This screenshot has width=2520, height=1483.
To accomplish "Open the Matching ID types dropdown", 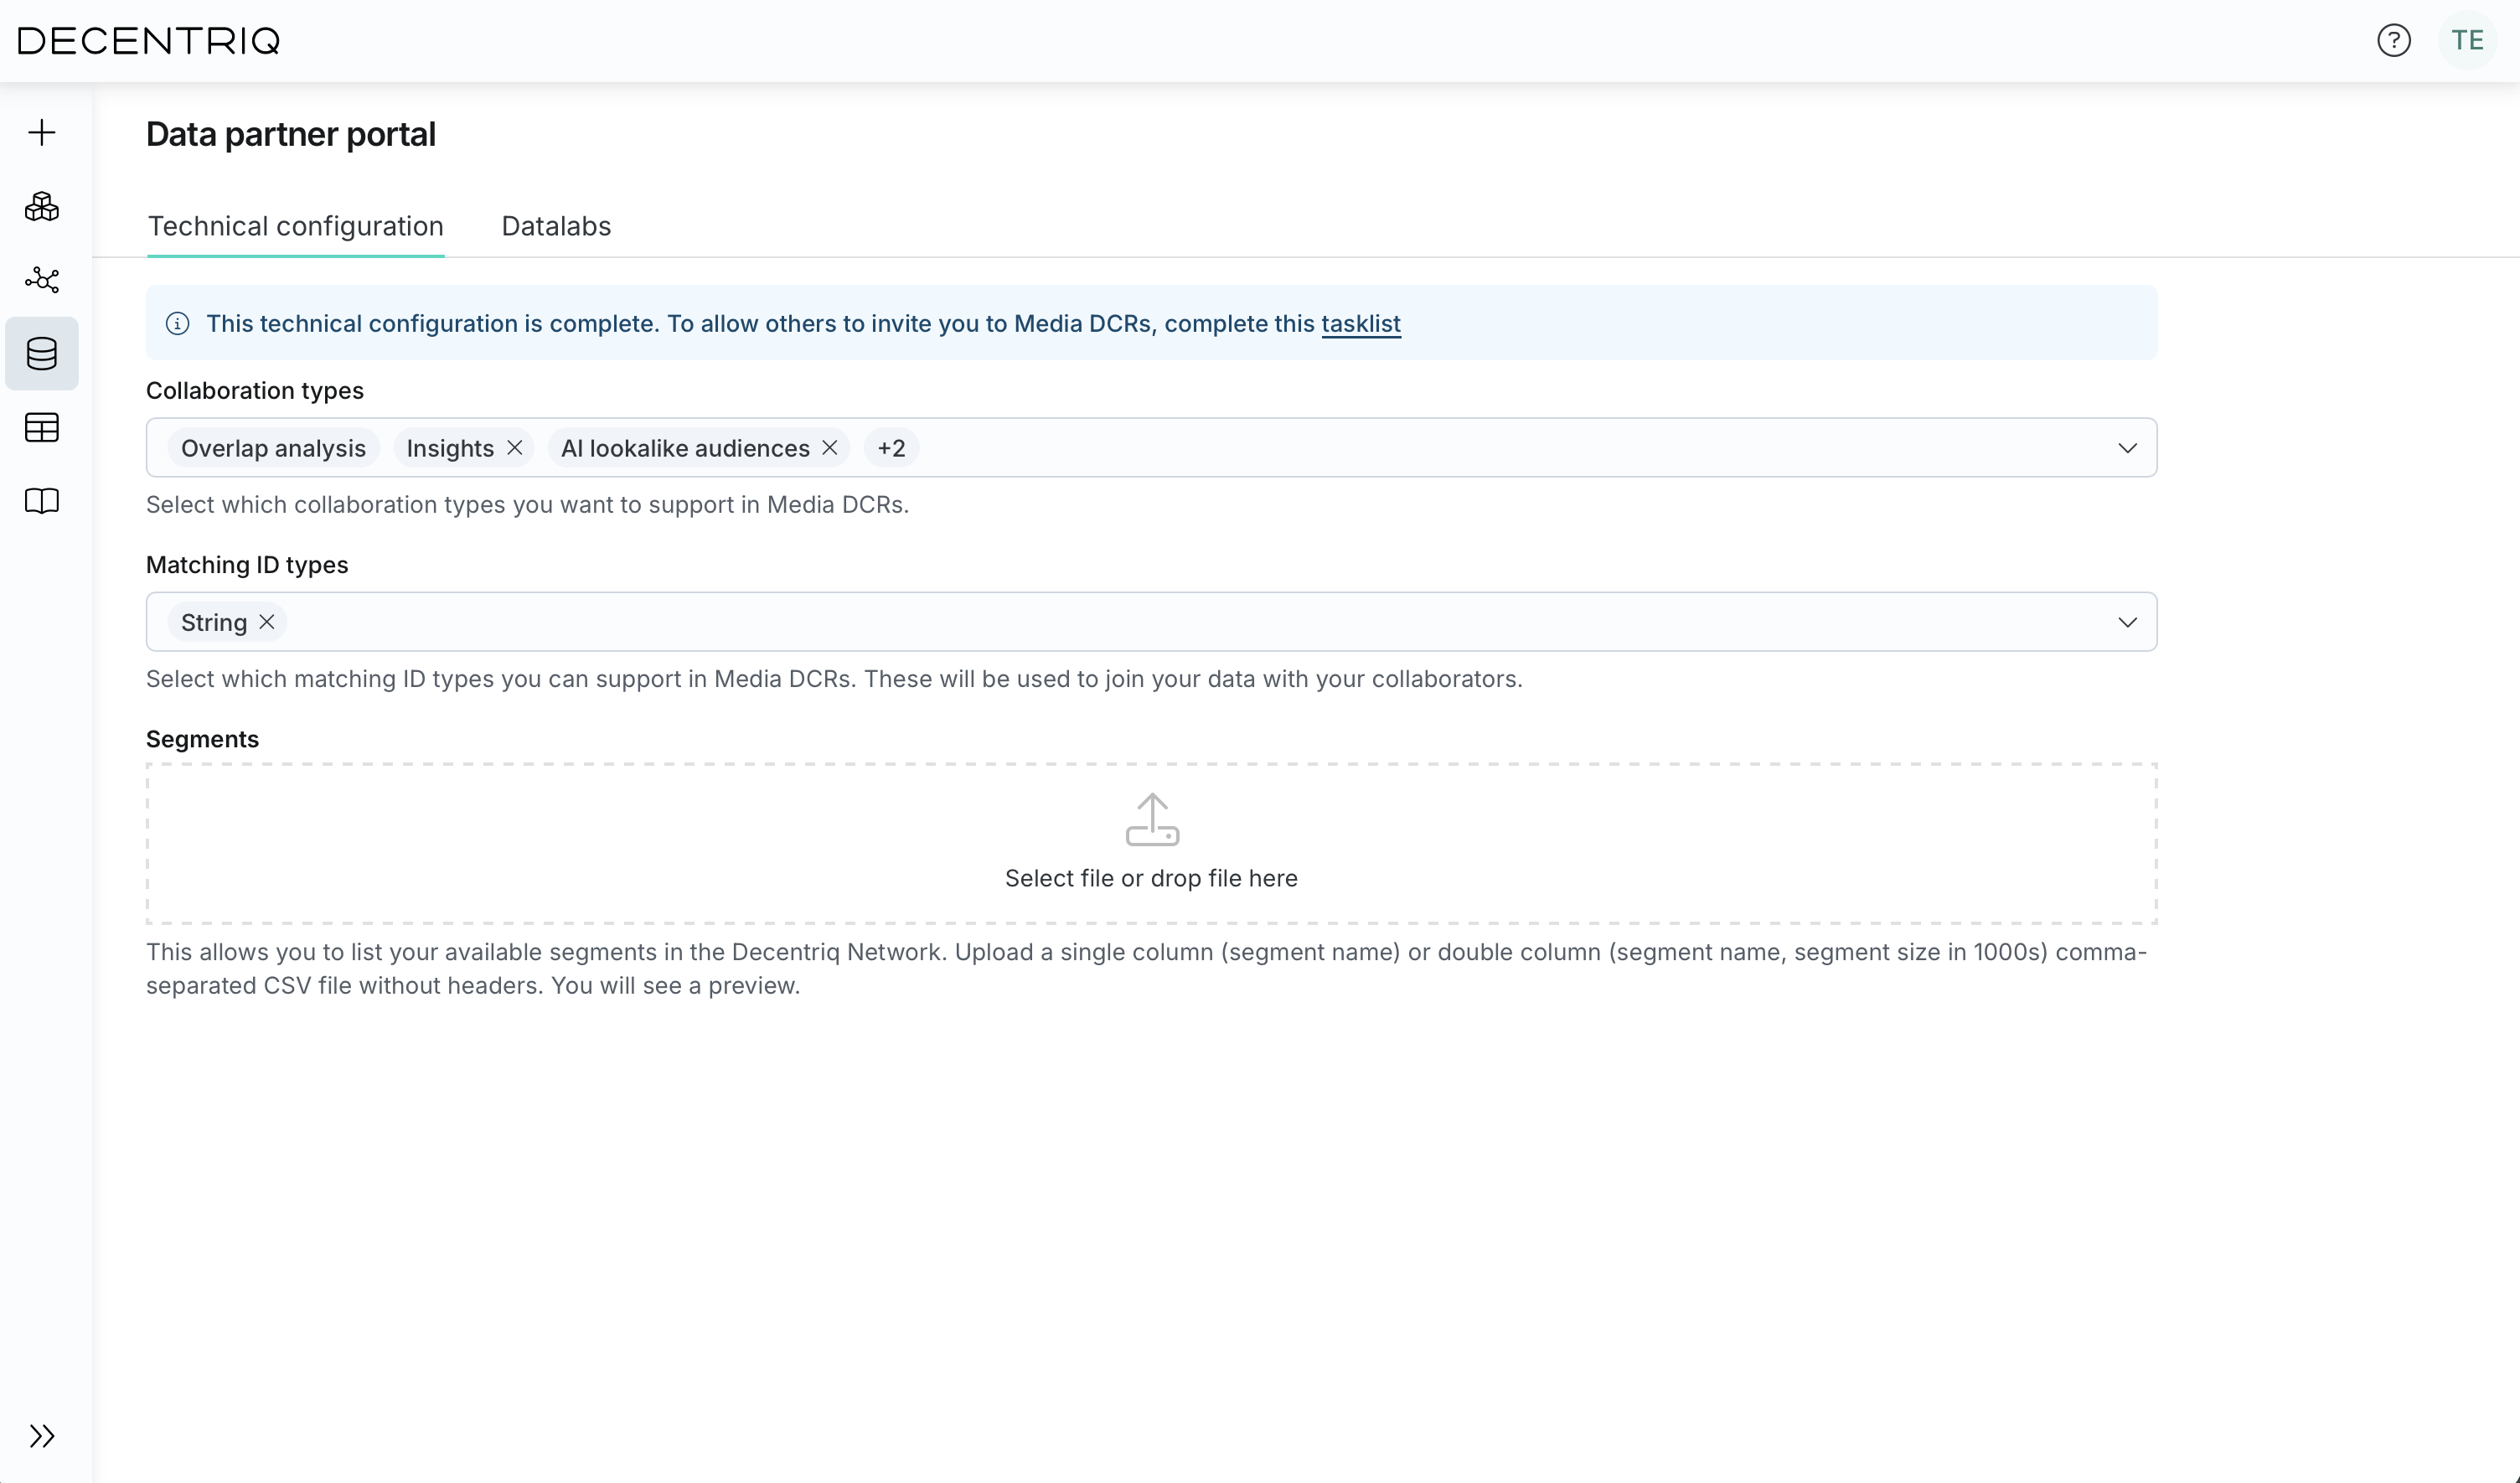I will click(x=2128, y=621).
